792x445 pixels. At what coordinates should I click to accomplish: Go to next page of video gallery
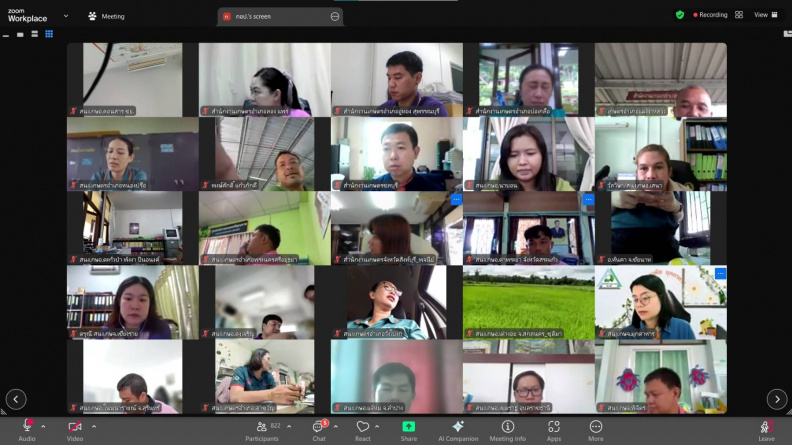click(x=777, y=399)
